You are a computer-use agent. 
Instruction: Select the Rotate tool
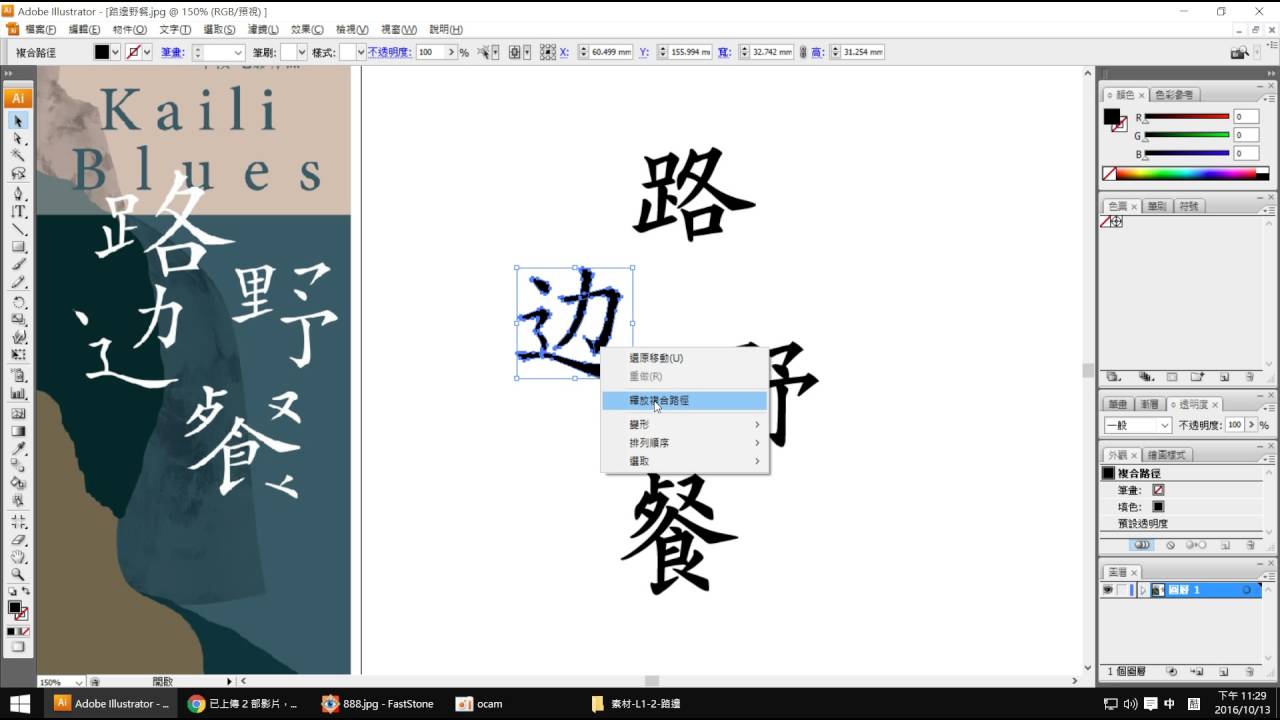[18, 303]
